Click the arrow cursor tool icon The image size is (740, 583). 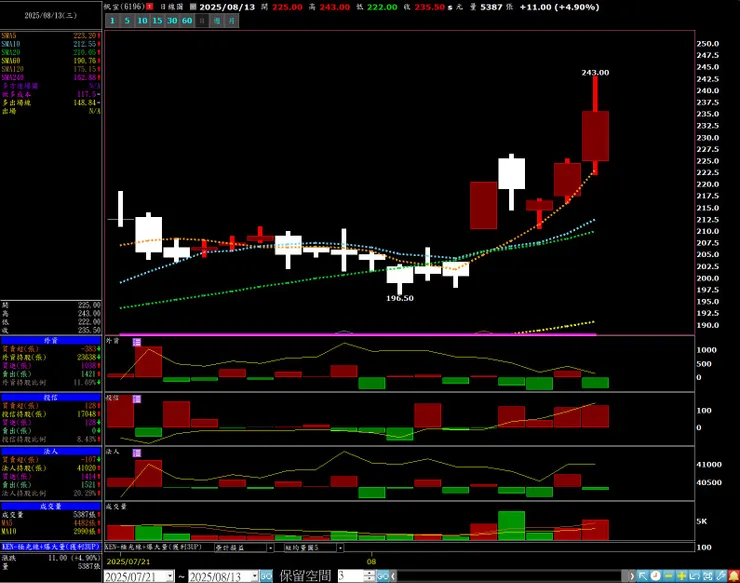642,576
